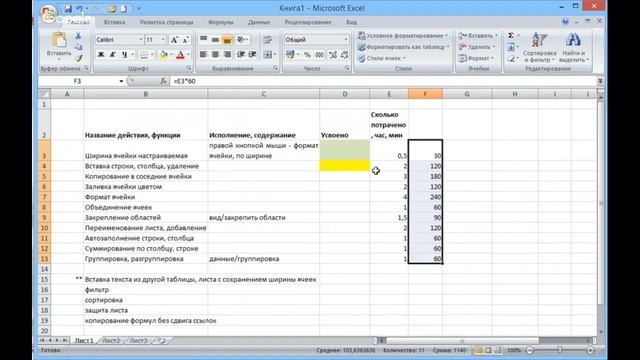Apply percent style format

tap(307, 54)
